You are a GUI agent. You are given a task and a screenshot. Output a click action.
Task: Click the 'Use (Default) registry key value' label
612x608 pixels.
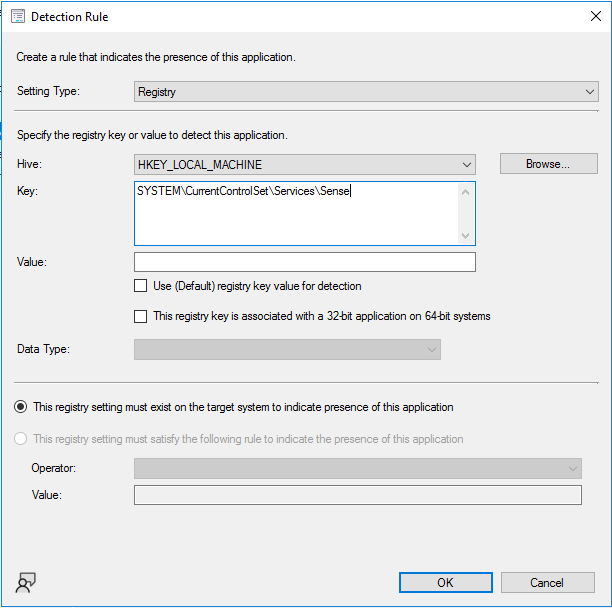[x=257, y=286]
